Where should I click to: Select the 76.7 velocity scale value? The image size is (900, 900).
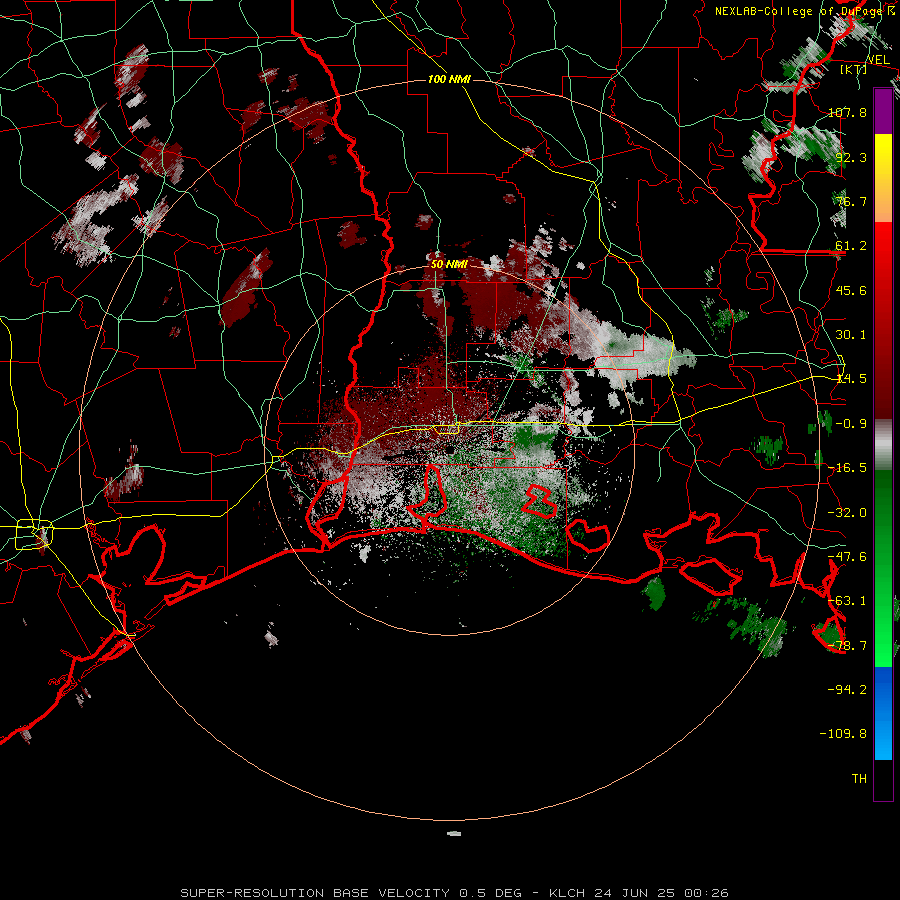click(851, 201)
